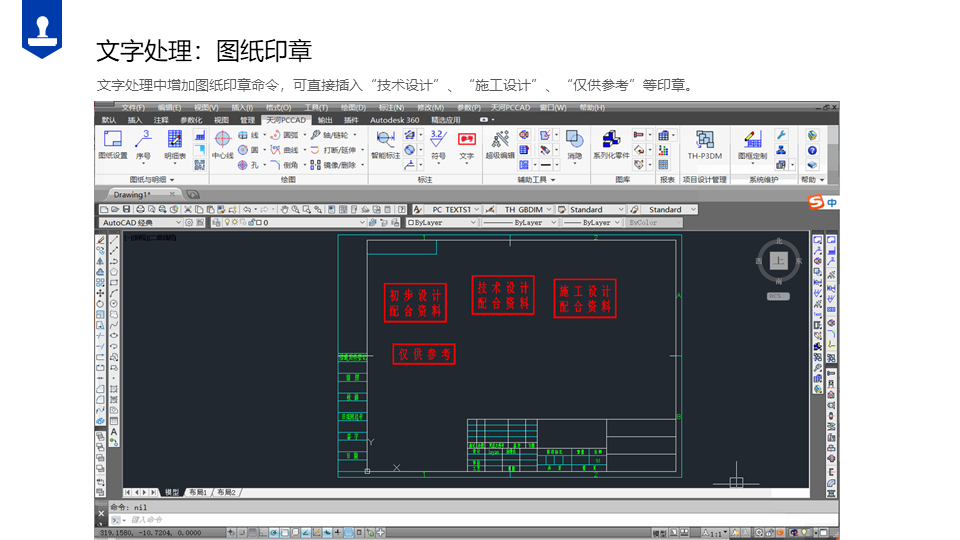This screenshot has height=540, width=960.
Task: Click the 初步设计配合资料 stamp
Action: 415,302
